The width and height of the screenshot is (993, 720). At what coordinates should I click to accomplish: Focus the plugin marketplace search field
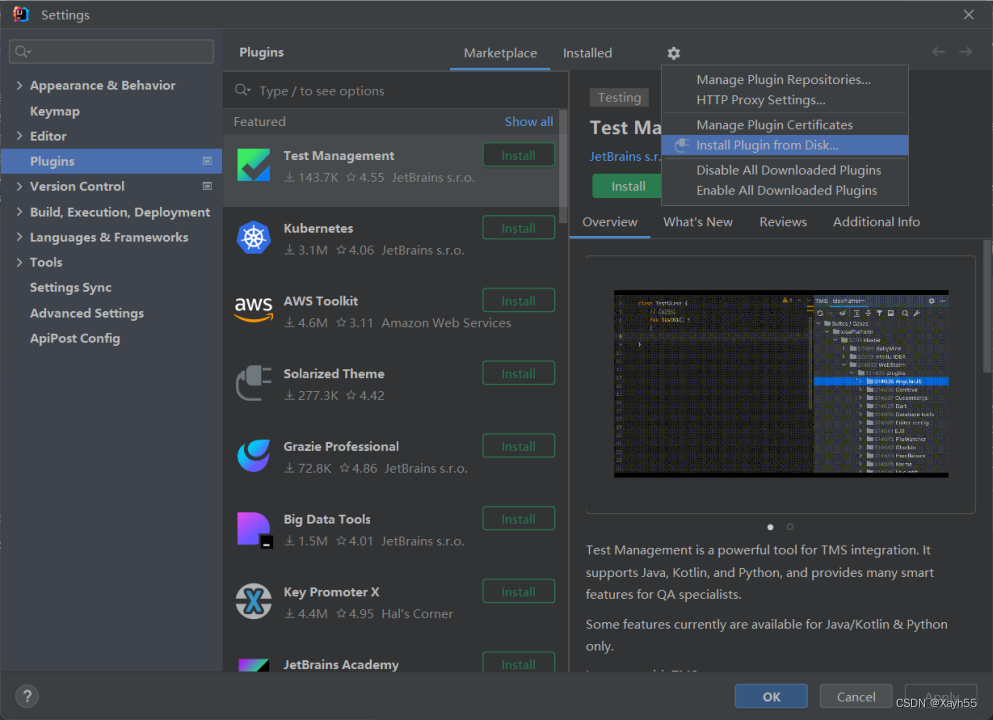click(x=396, y=91)
